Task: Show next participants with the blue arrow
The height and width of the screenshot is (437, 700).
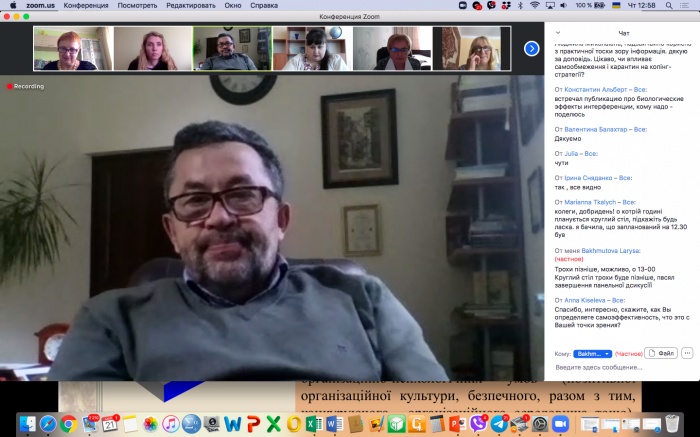Action: (x=531, y=48)
